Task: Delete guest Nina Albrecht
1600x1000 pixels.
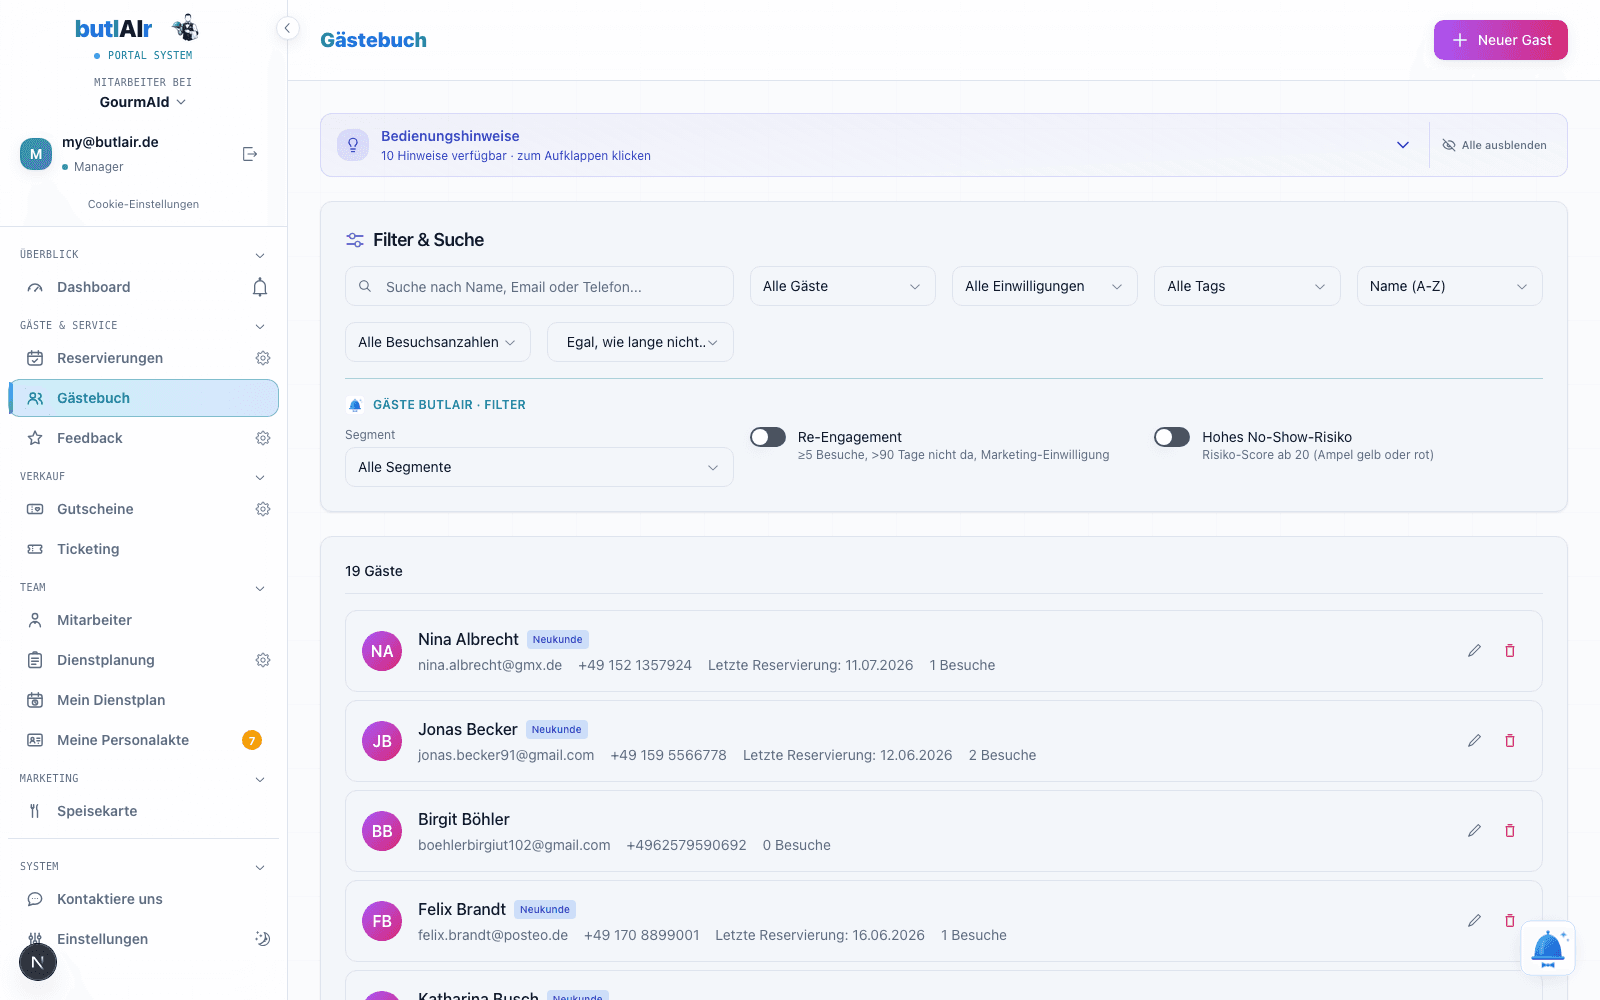Action: pyautogui.click(x=1510, y=651)
